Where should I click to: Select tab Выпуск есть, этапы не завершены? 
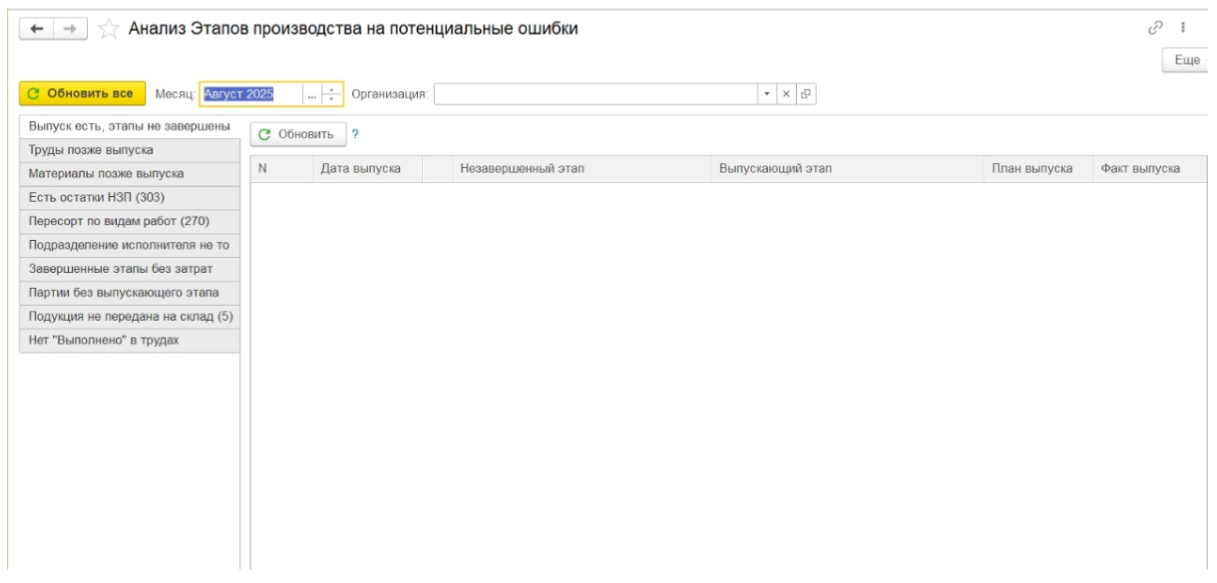click(x=130, y=127)
